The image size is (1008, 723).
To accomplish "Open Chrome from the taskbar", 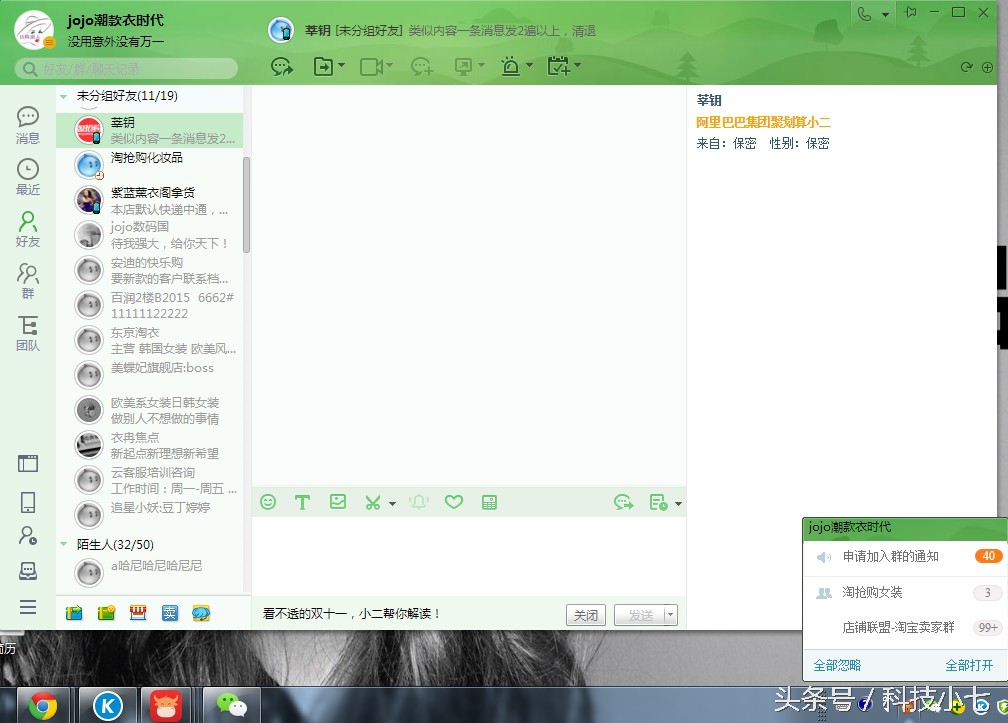I will (x=42, y=706).
